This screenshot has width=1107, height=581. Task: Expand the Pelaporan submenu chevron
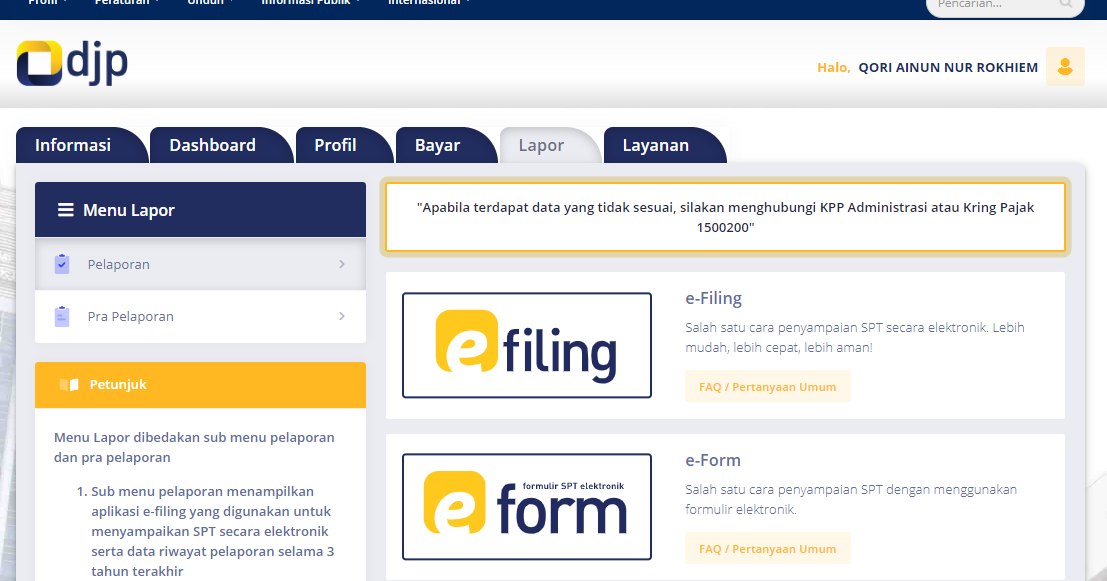click(342, 264)
